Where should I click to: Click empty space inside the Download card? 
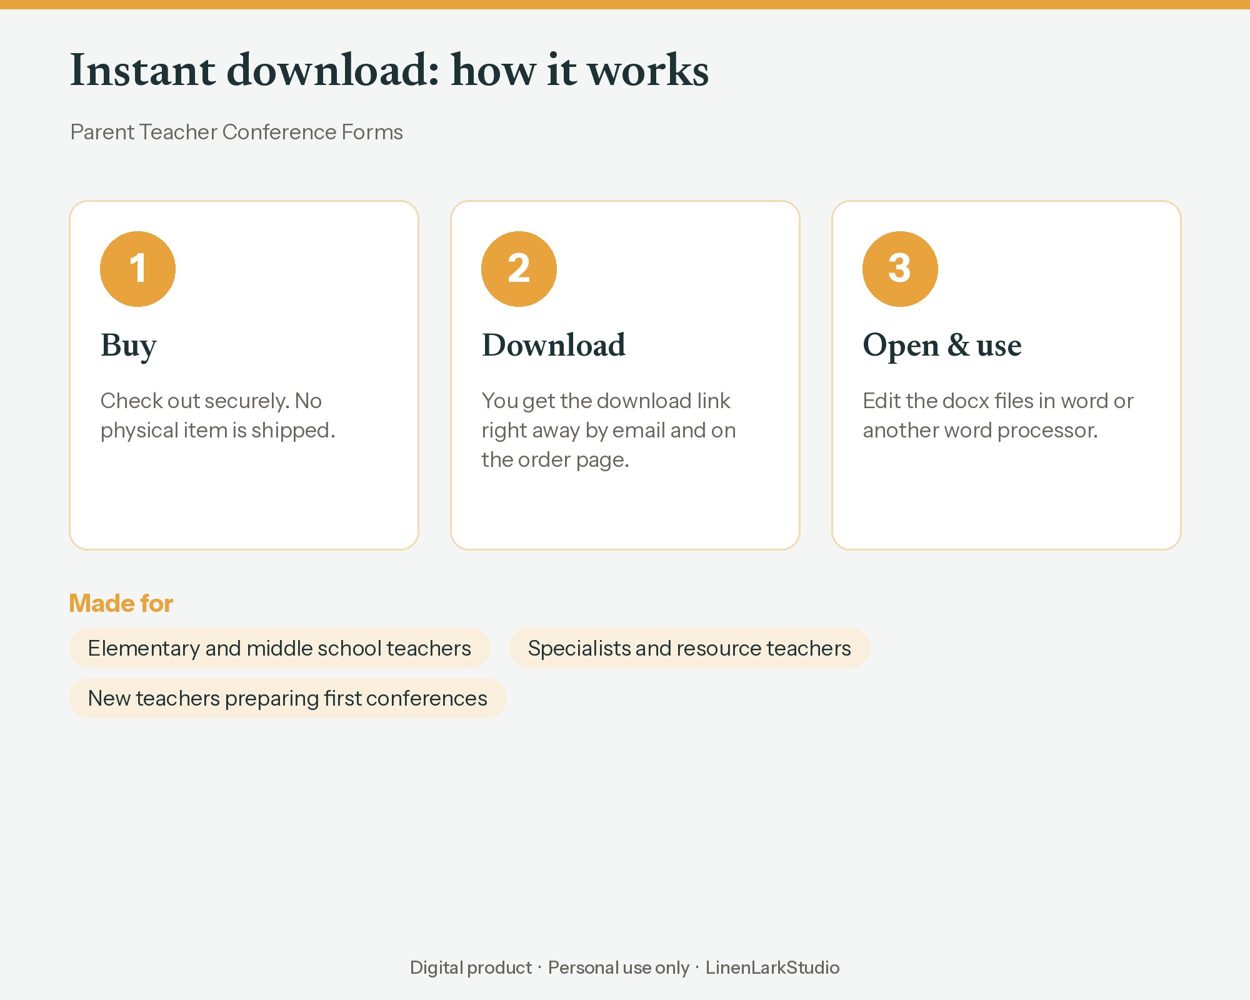pos(625,510)
